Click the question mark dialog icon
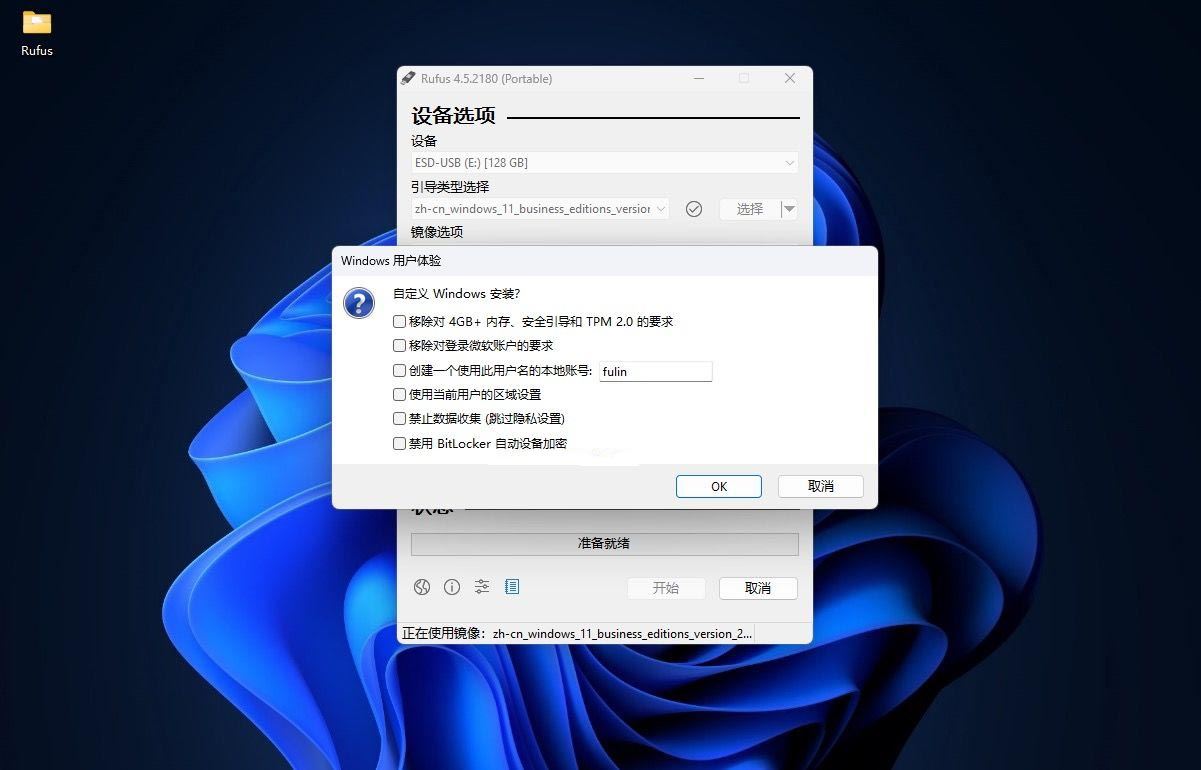Image resolution: width=1201 pixels, height=770 pixels. tap(359, 302)
